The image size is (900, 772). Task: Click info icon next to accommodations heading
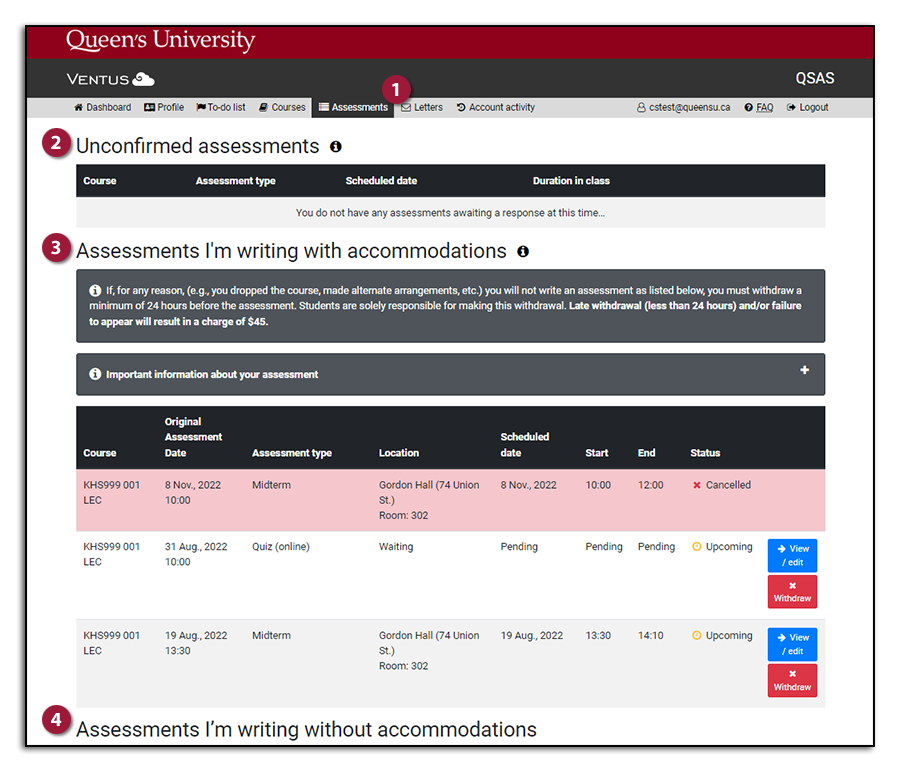coord(523,251)
